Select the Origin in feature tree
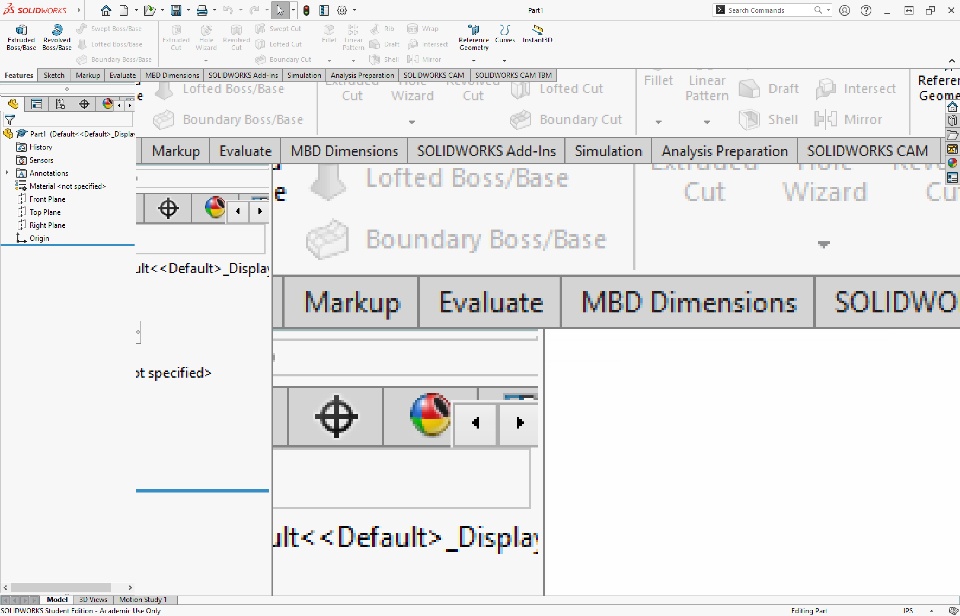Image resolution: width=960 pixels, height=616 pixels. tap(34, 238)
